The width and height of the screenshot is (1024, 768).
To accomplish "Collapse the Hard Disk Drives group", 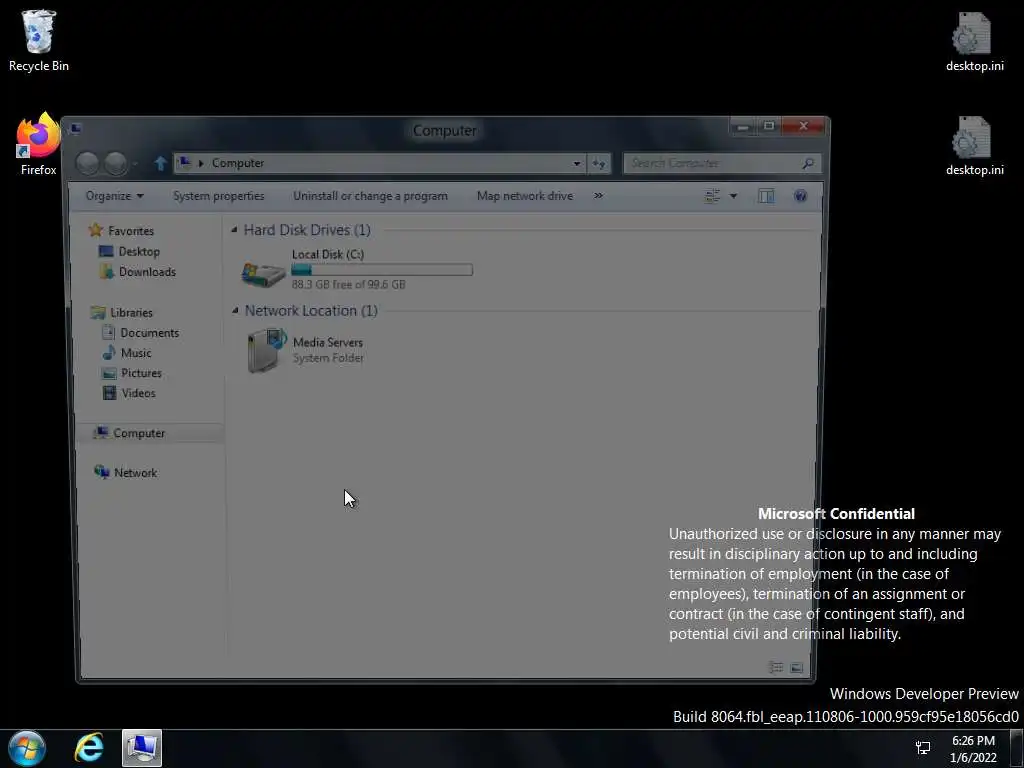I will point(234,230).
